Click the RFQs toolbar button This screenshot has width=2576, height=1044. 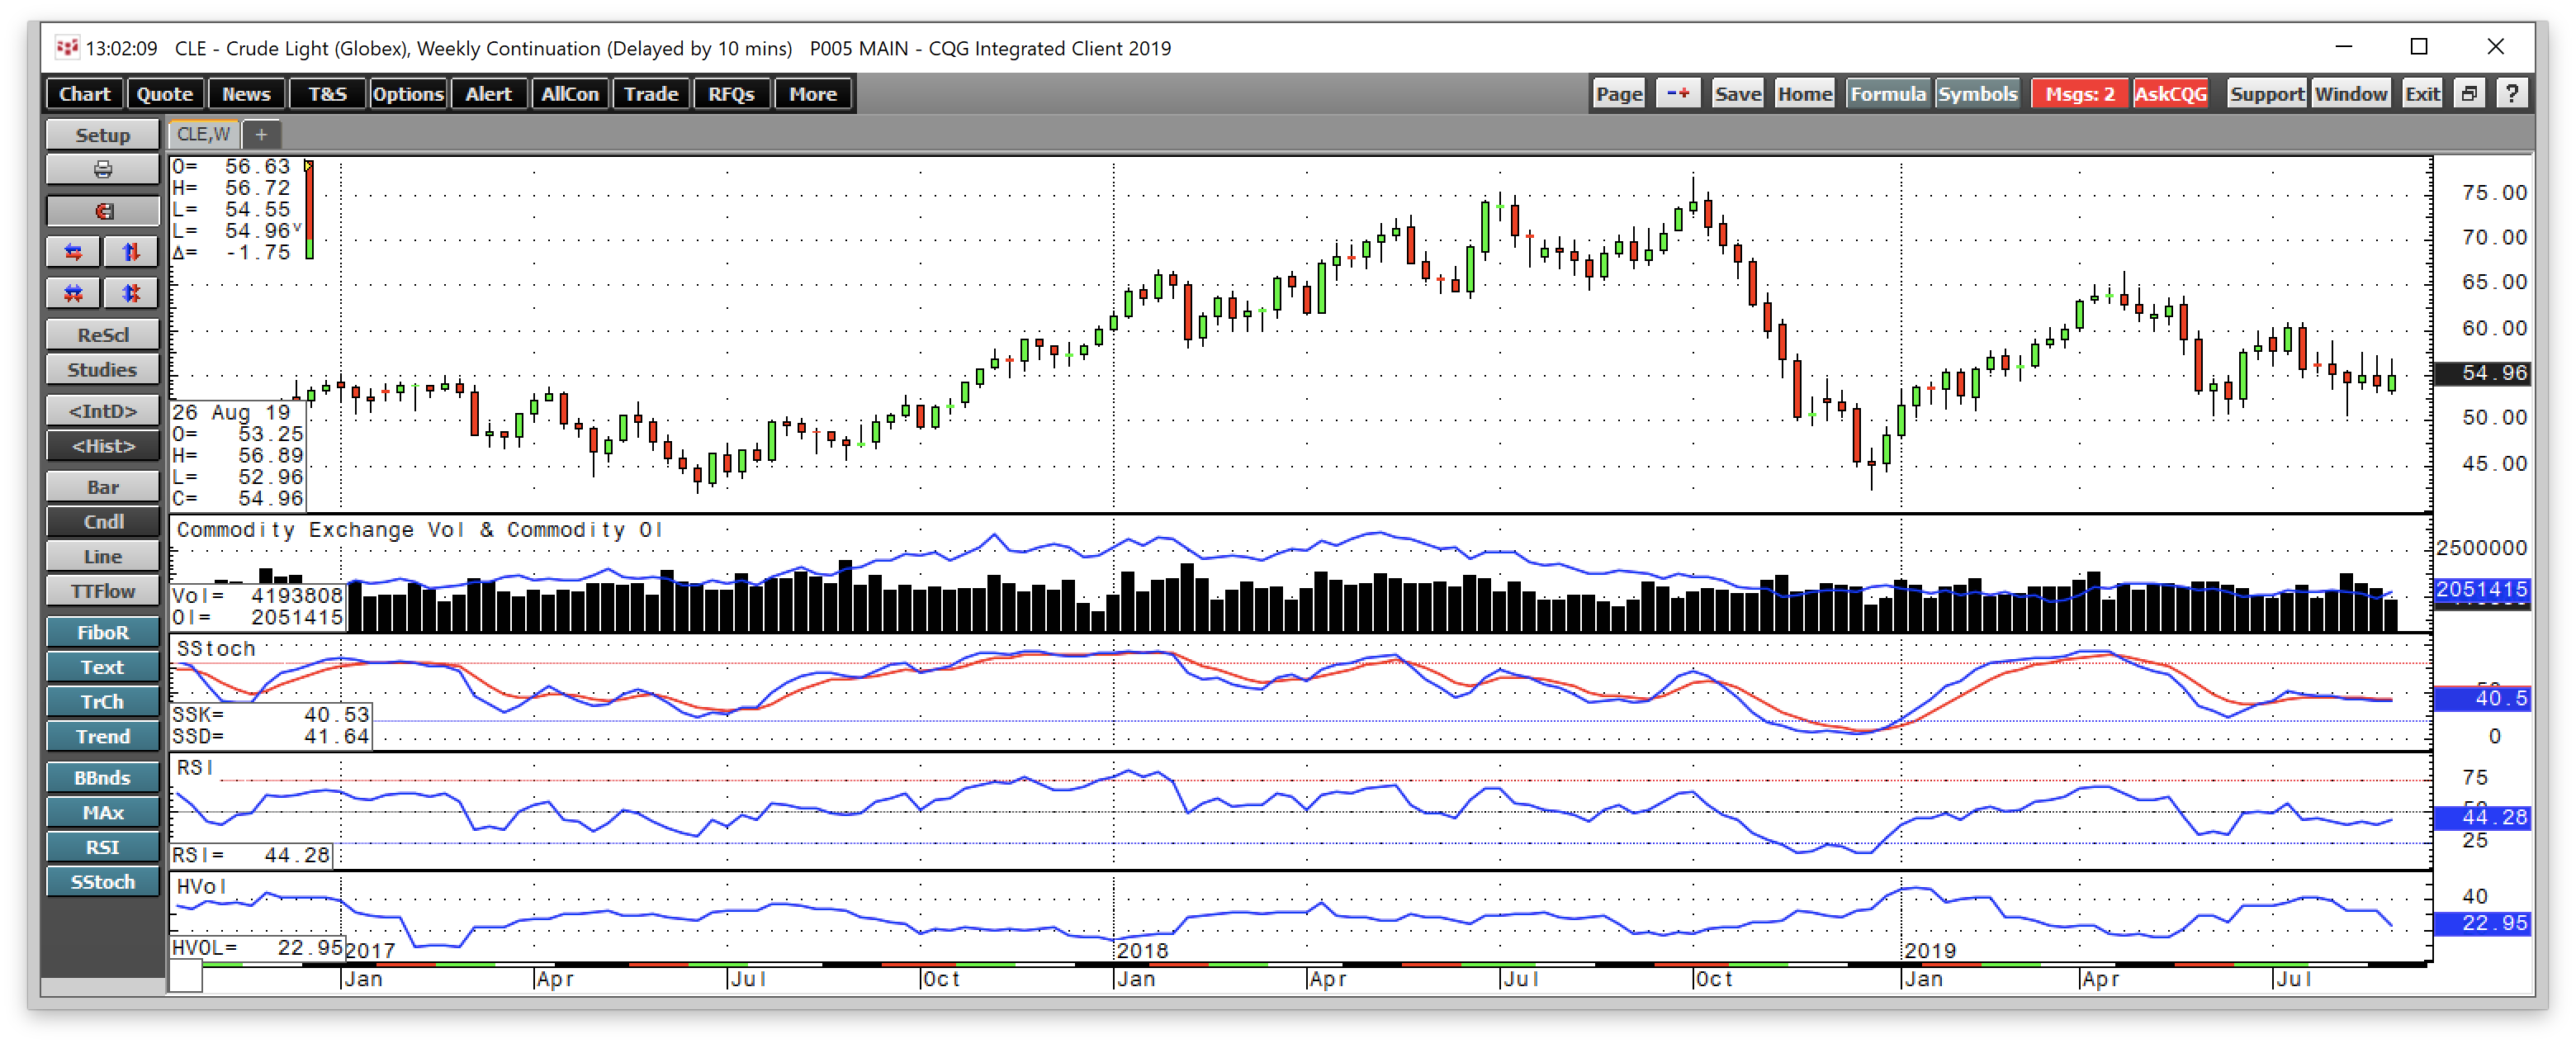point(732,94)
